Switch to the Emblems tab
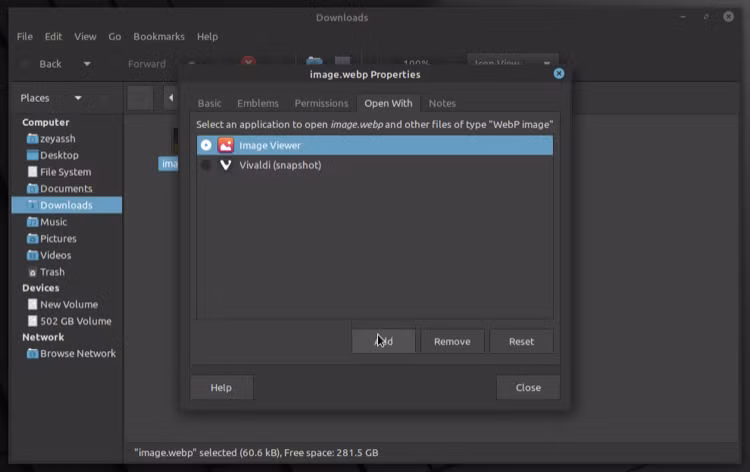The image size is (750, 472). coord(258,103)
